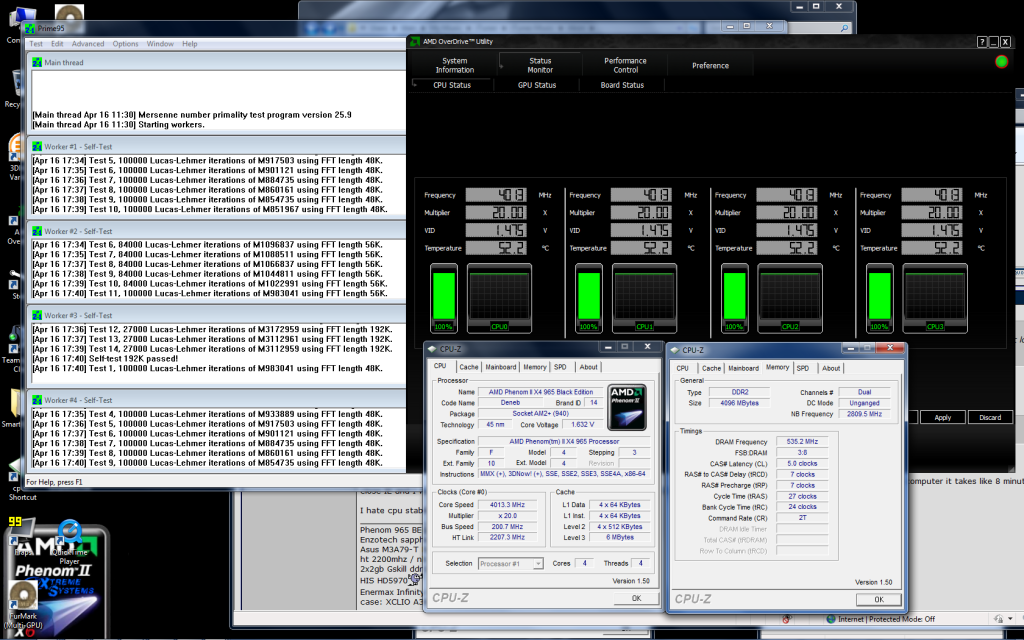Viewport: 1024px width, 640px height.
Task: Open SPD tab in the CPU-Z processor window
Action: tap(560, 367)
